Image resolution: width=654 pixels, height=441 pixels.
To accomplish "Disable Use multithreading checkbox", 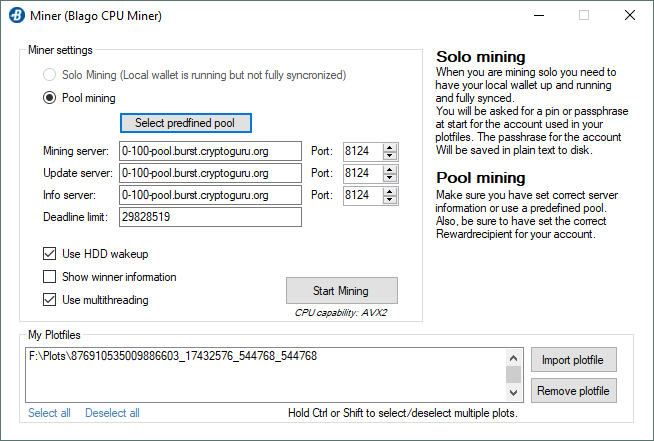I will click(x=49, y=300).
